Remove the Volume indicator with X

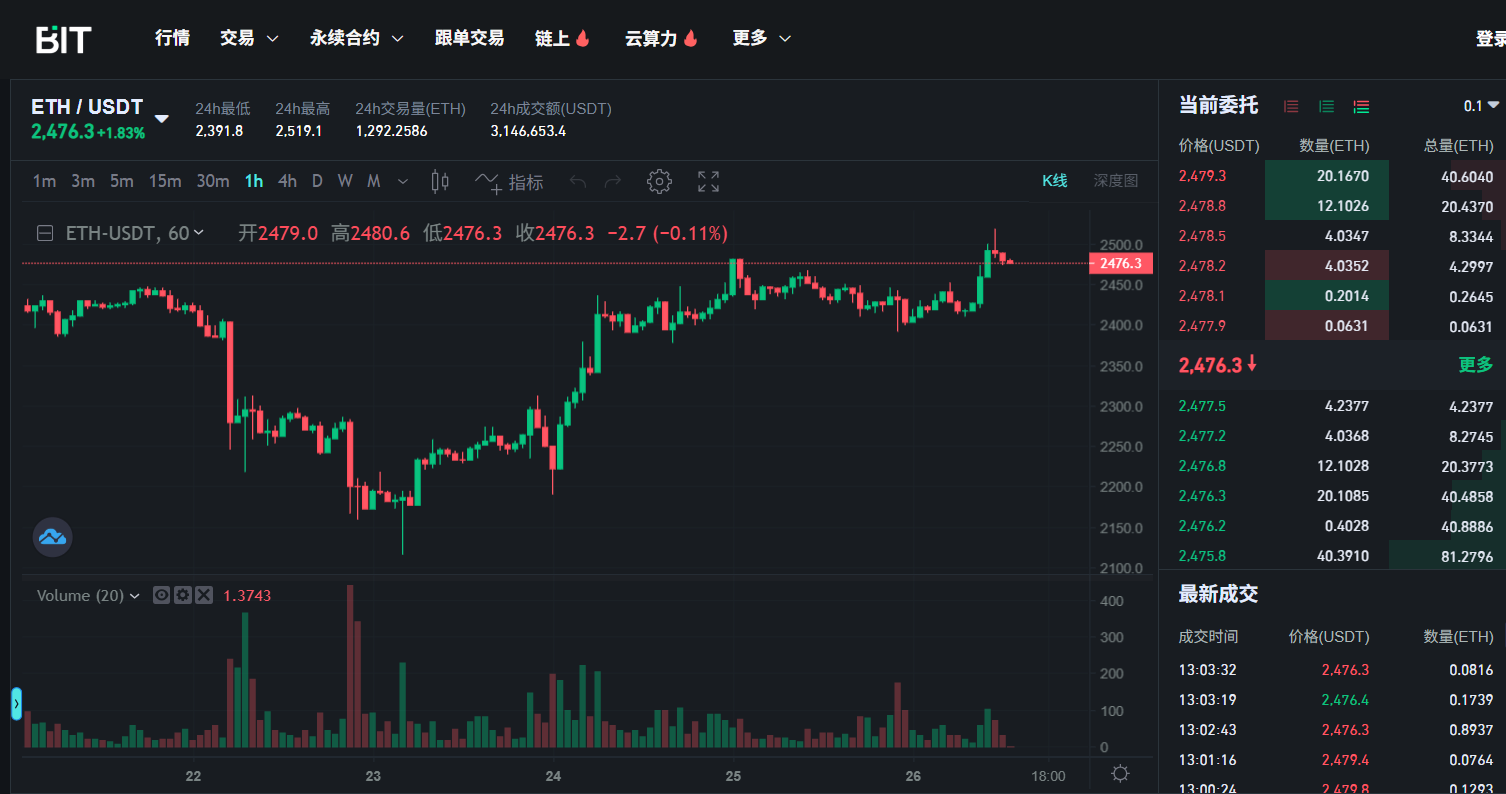204,595
